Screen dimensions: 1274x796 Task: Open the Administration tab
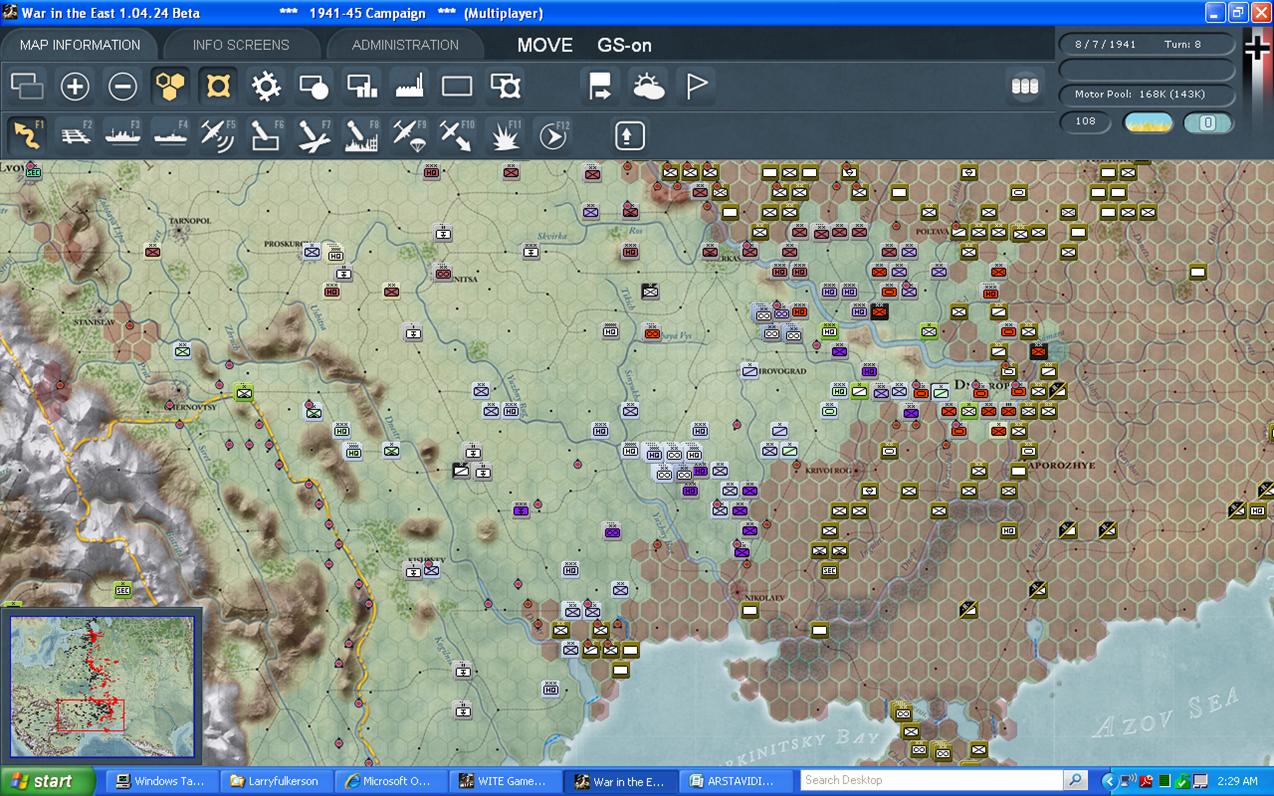coord(405,45)
